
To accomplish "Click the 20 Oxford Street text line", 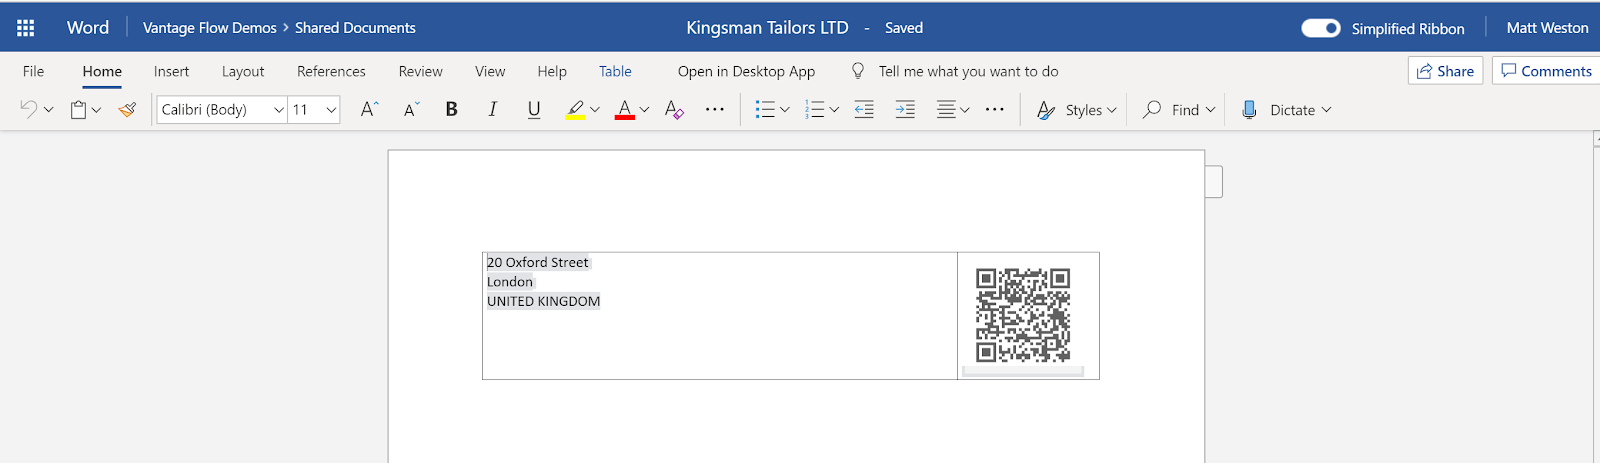I will pyautogui.click(x=538, y=262).
